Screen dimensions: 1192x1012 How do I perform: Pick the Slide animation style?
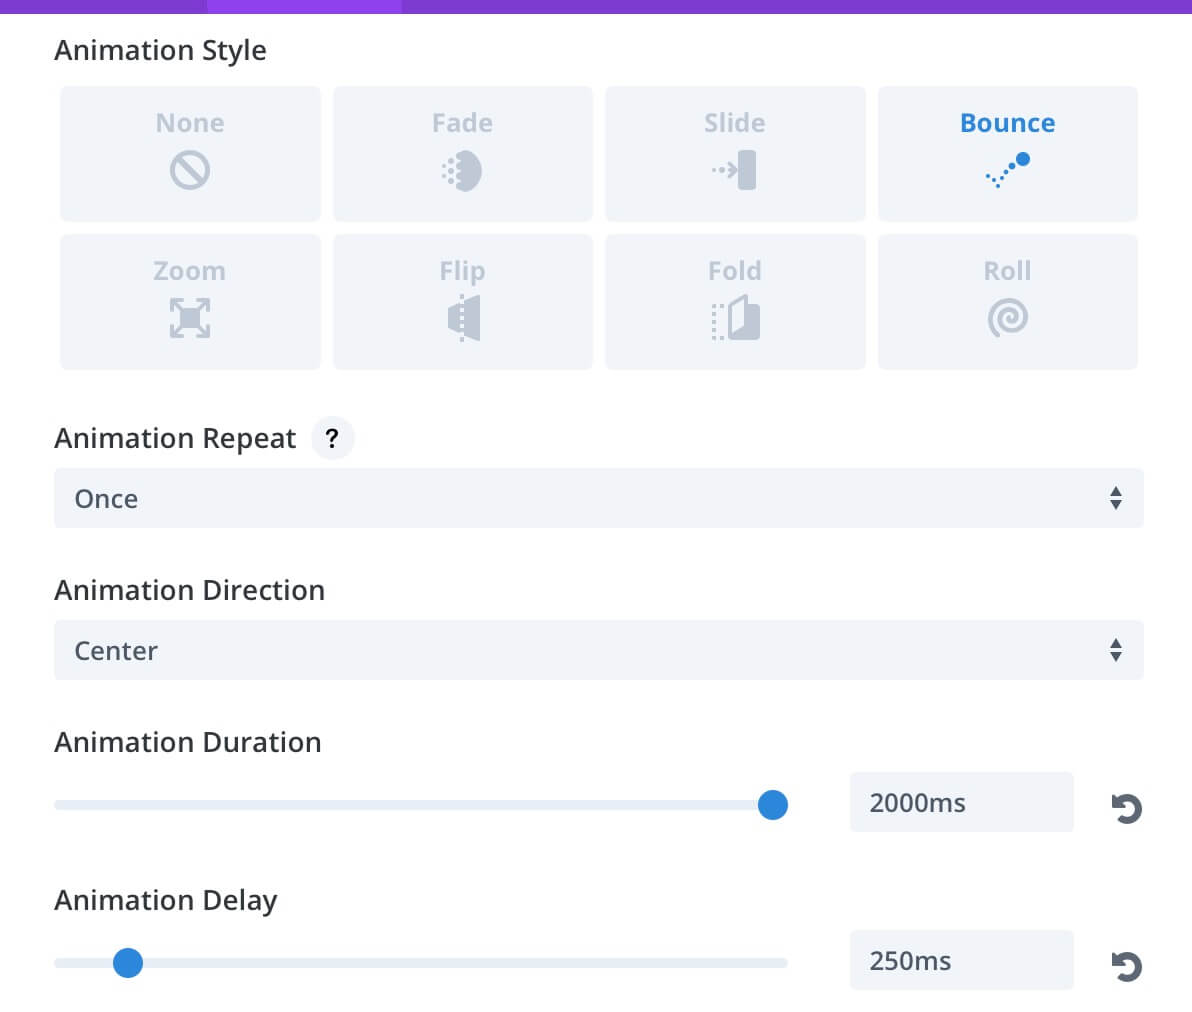pos(735,154)
